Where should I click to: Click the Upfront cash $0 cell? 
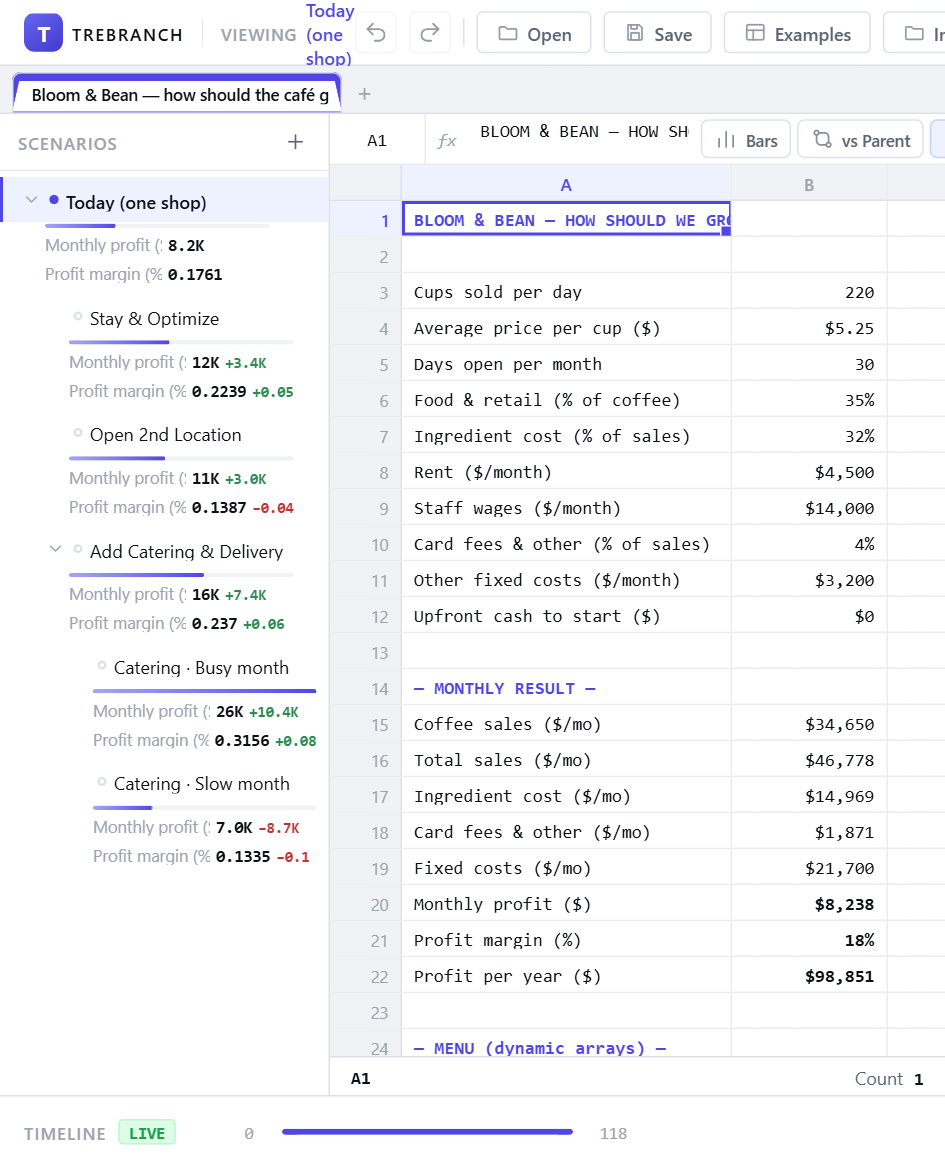tap(809, 616)
